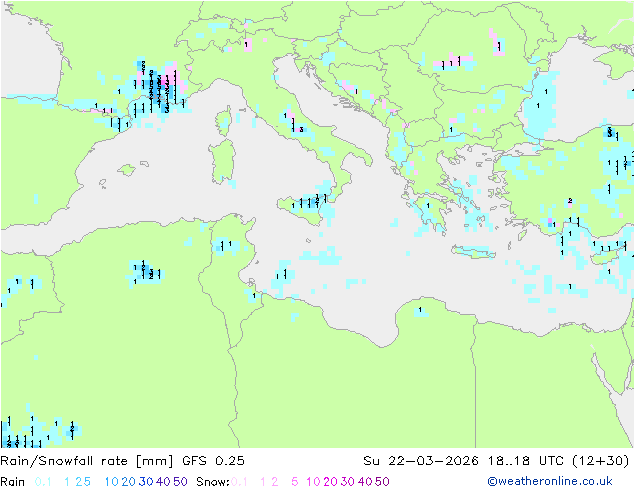Pick the Snow 2 legend value

[x=275, y=482]
